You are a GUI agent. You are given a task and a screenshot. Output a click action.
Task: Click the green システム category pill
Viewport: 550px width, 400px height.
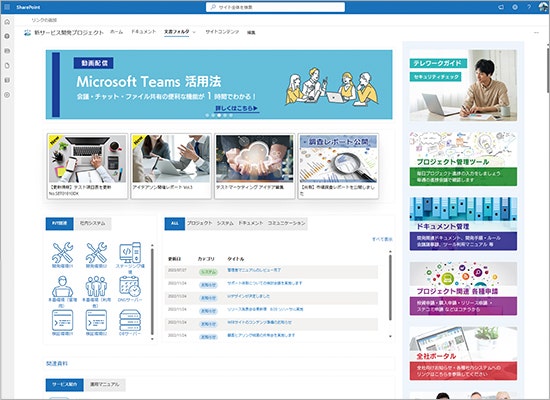click(x=208, y=272)
